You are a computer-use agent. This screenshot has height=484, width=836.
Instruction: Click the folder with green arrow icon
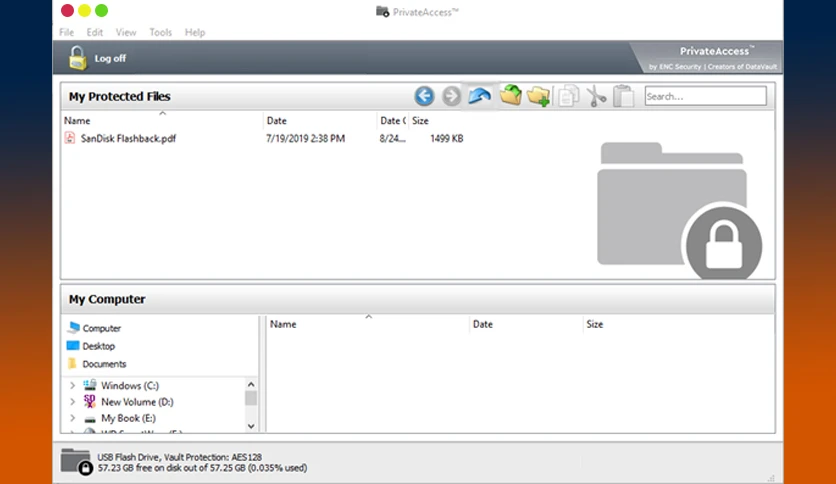pos(511,95)
